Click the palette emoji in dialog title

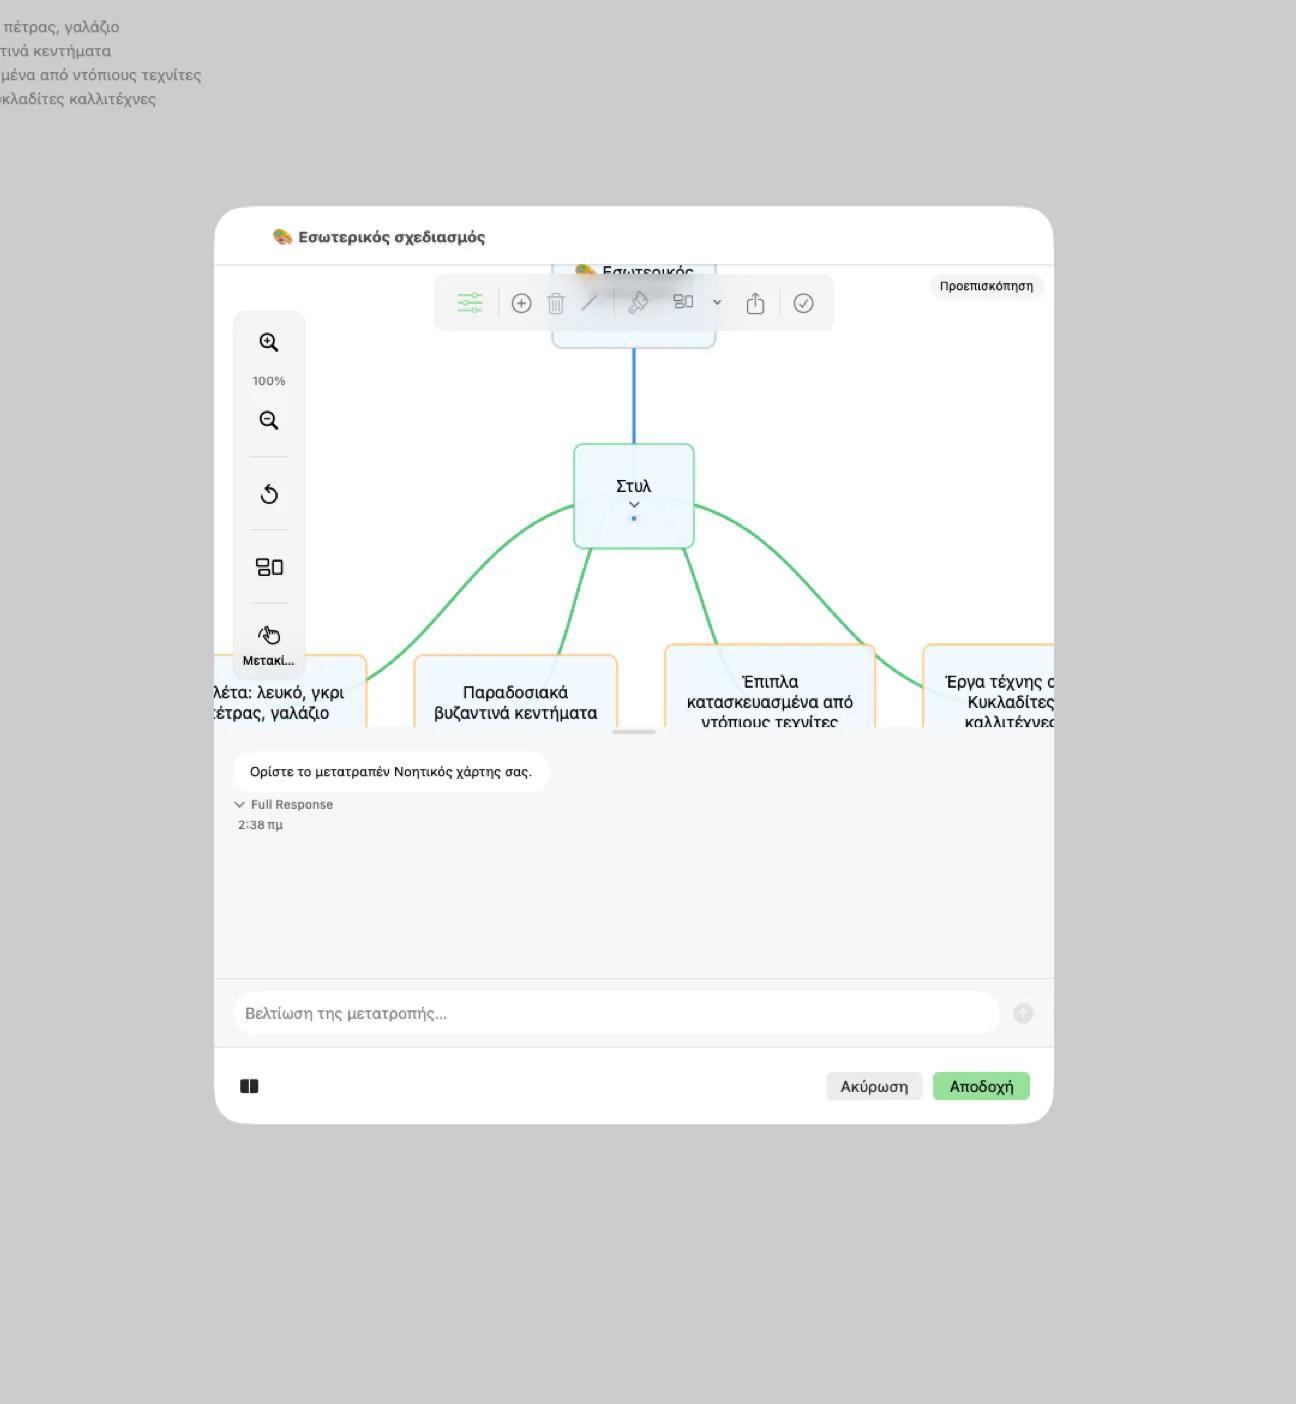tap(282, 236)
